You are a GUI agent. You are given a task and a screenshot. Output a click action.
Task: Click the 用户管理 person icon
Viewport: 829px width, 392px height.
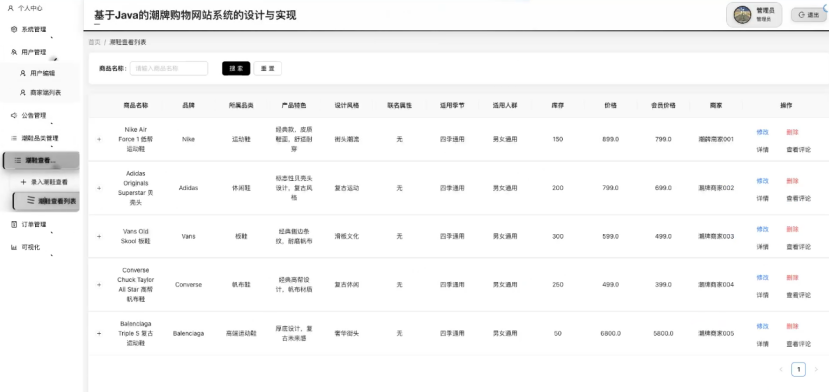click(14, 52)
